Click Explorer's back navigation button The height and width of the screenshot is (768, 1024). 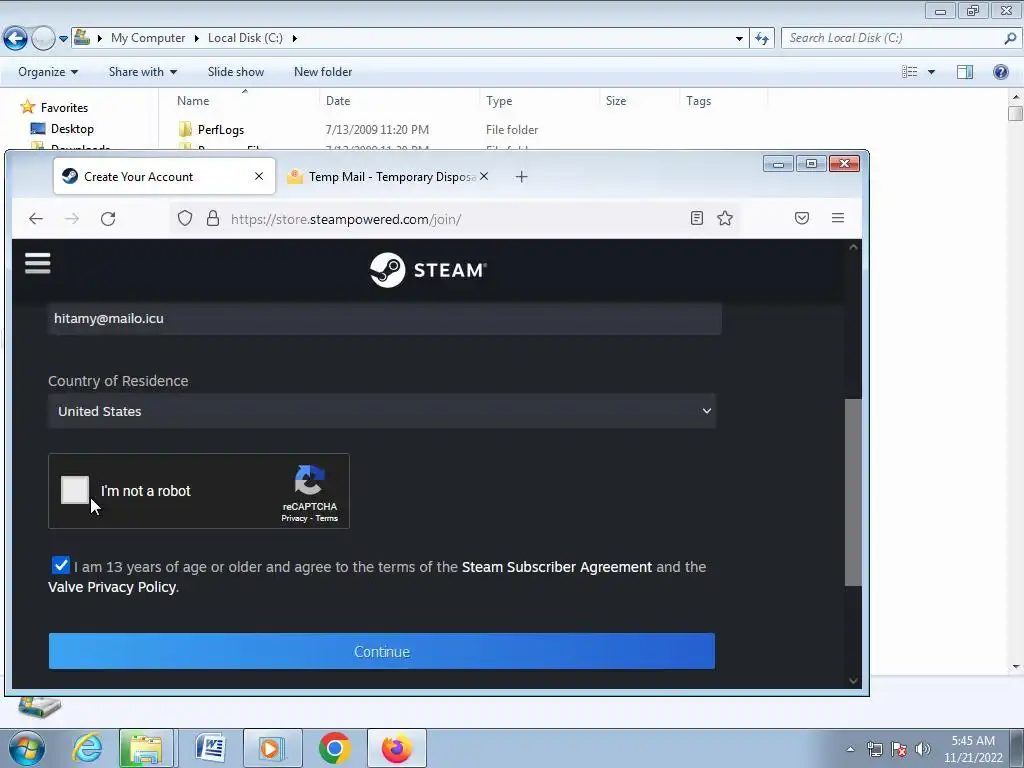(16, 38)
